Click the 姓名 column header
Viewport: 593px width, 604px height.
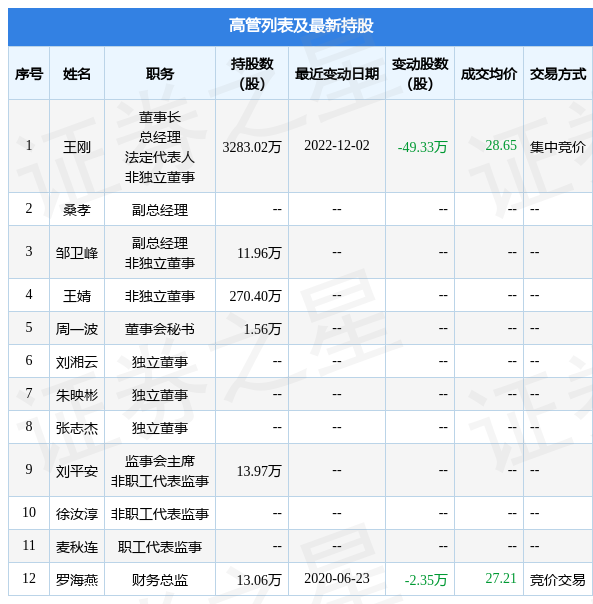point(77,74)
